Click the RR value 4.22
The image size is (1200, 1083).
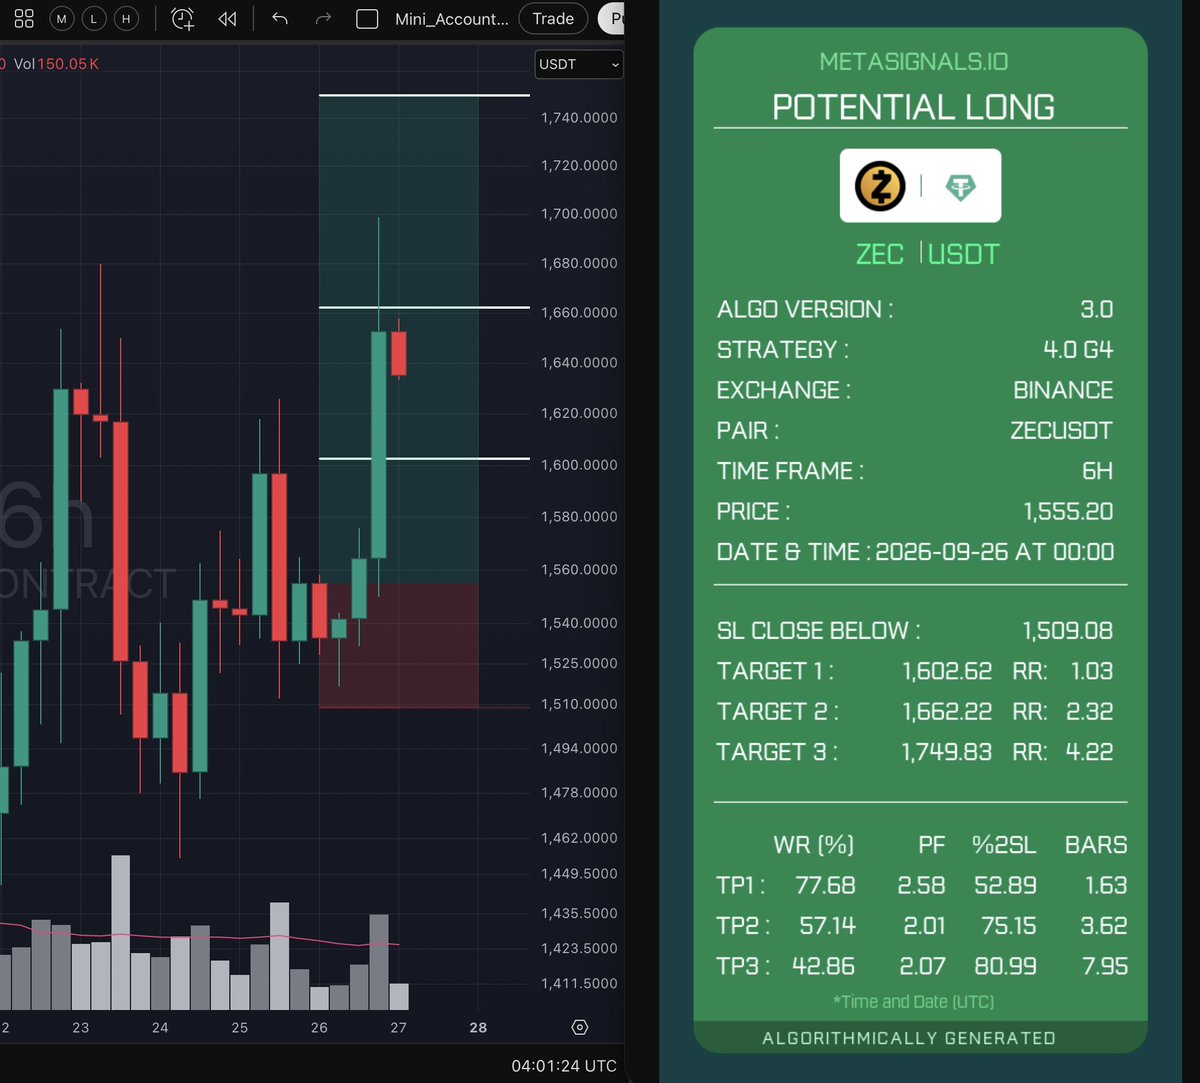1089,752
